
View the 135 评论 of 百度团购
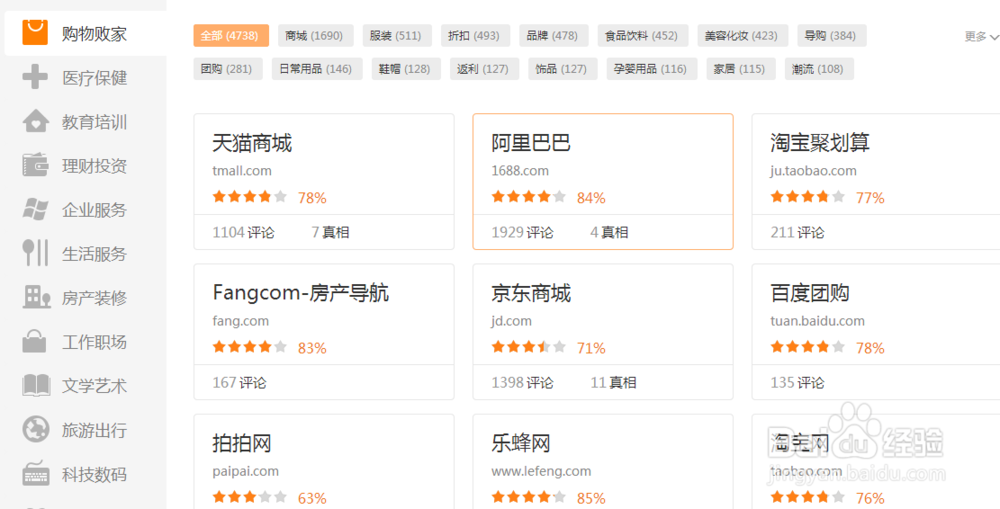coord(797,383)
